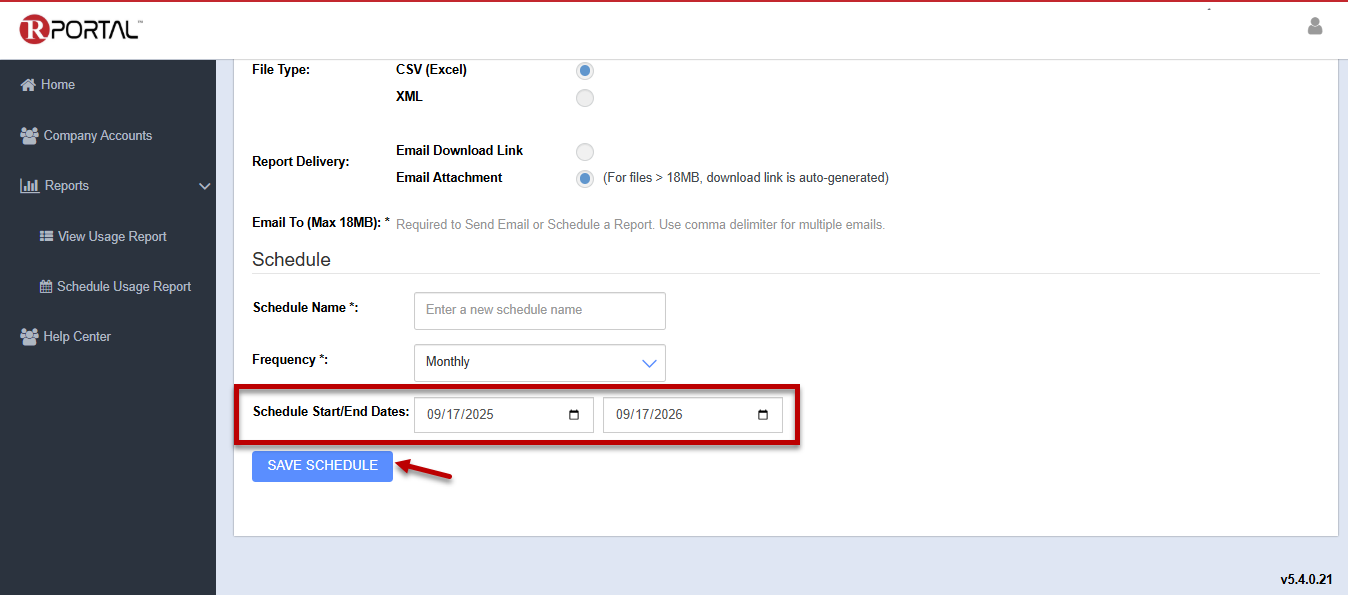The width and height of the screenshot is (1348, 595).
Task: Click the Help Center people icon
Action: pos(29,337)
